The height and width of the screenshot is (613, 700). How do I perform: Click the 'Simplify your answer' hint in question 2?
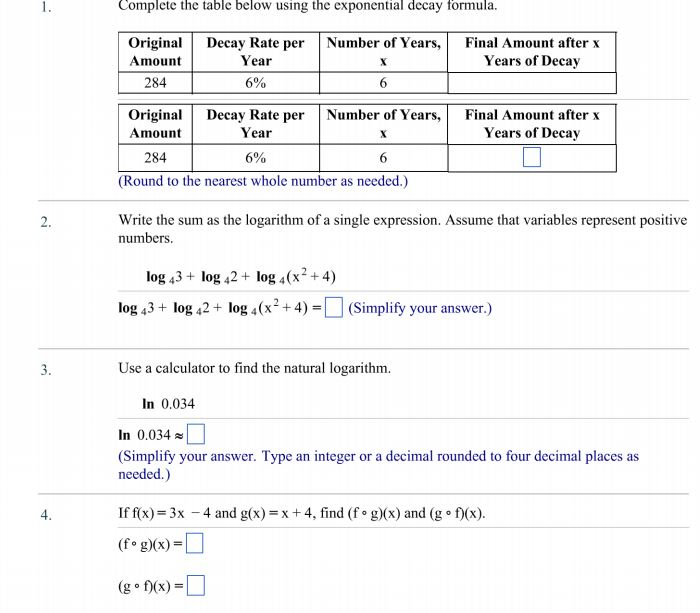coord(420,307)
